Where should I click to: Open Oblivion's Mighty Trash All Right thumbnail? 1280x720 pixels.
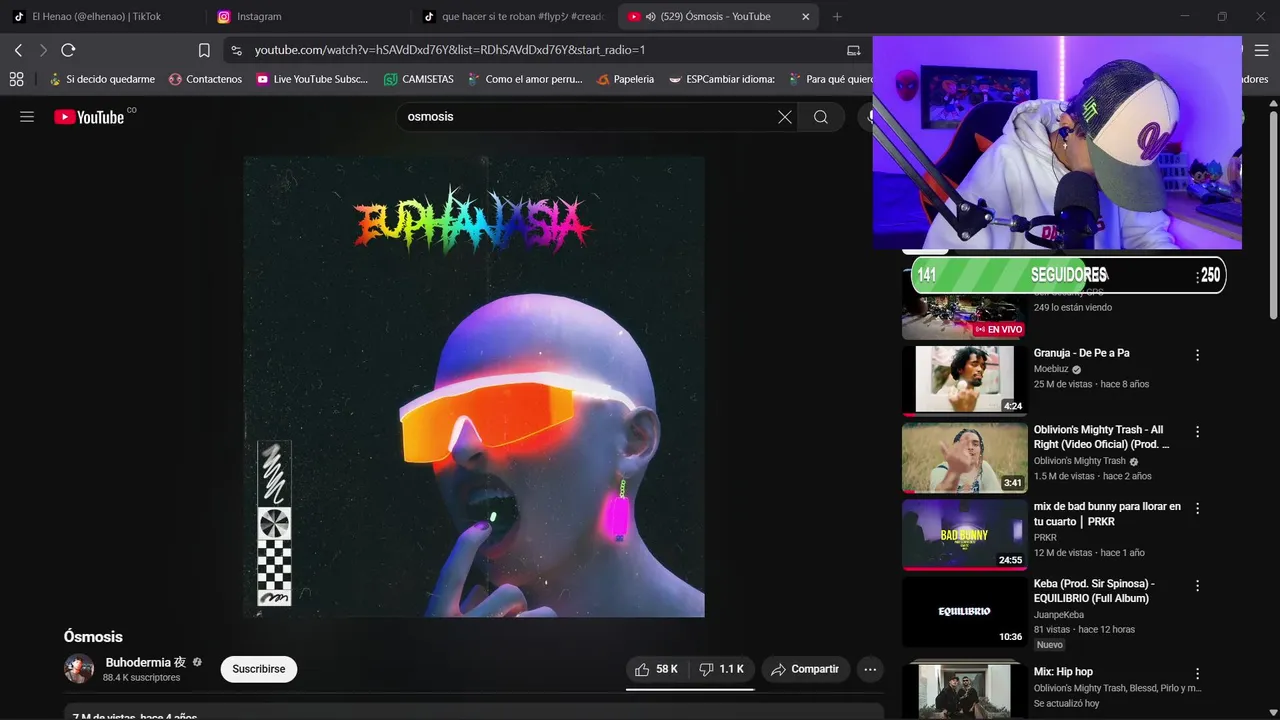tap(964, 457)
